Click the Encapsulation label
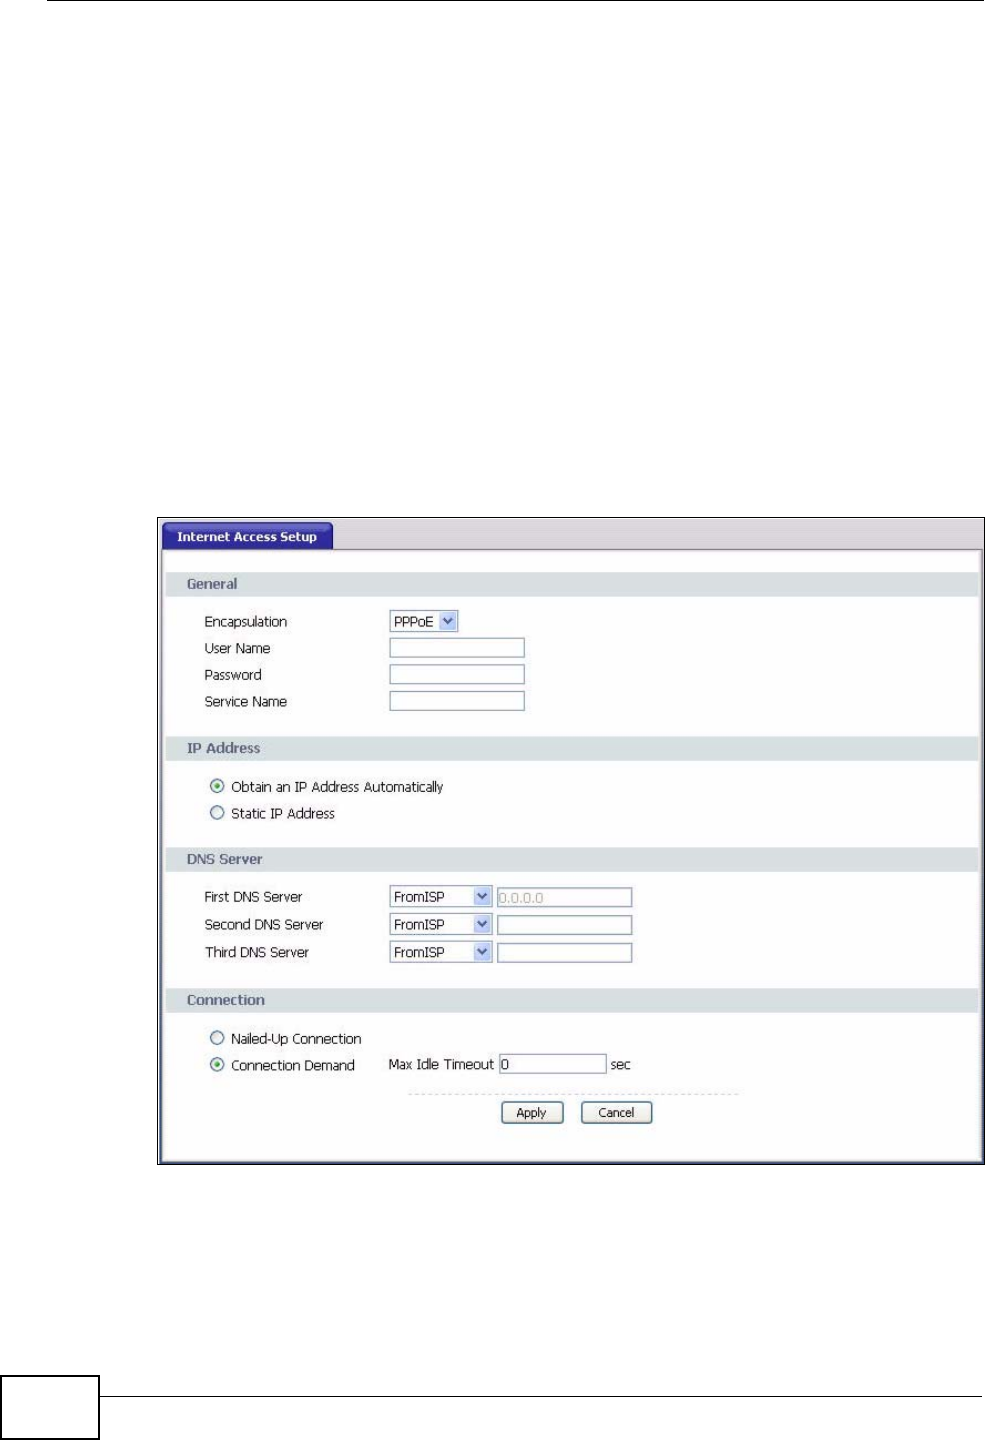 [x=246, y=622]
